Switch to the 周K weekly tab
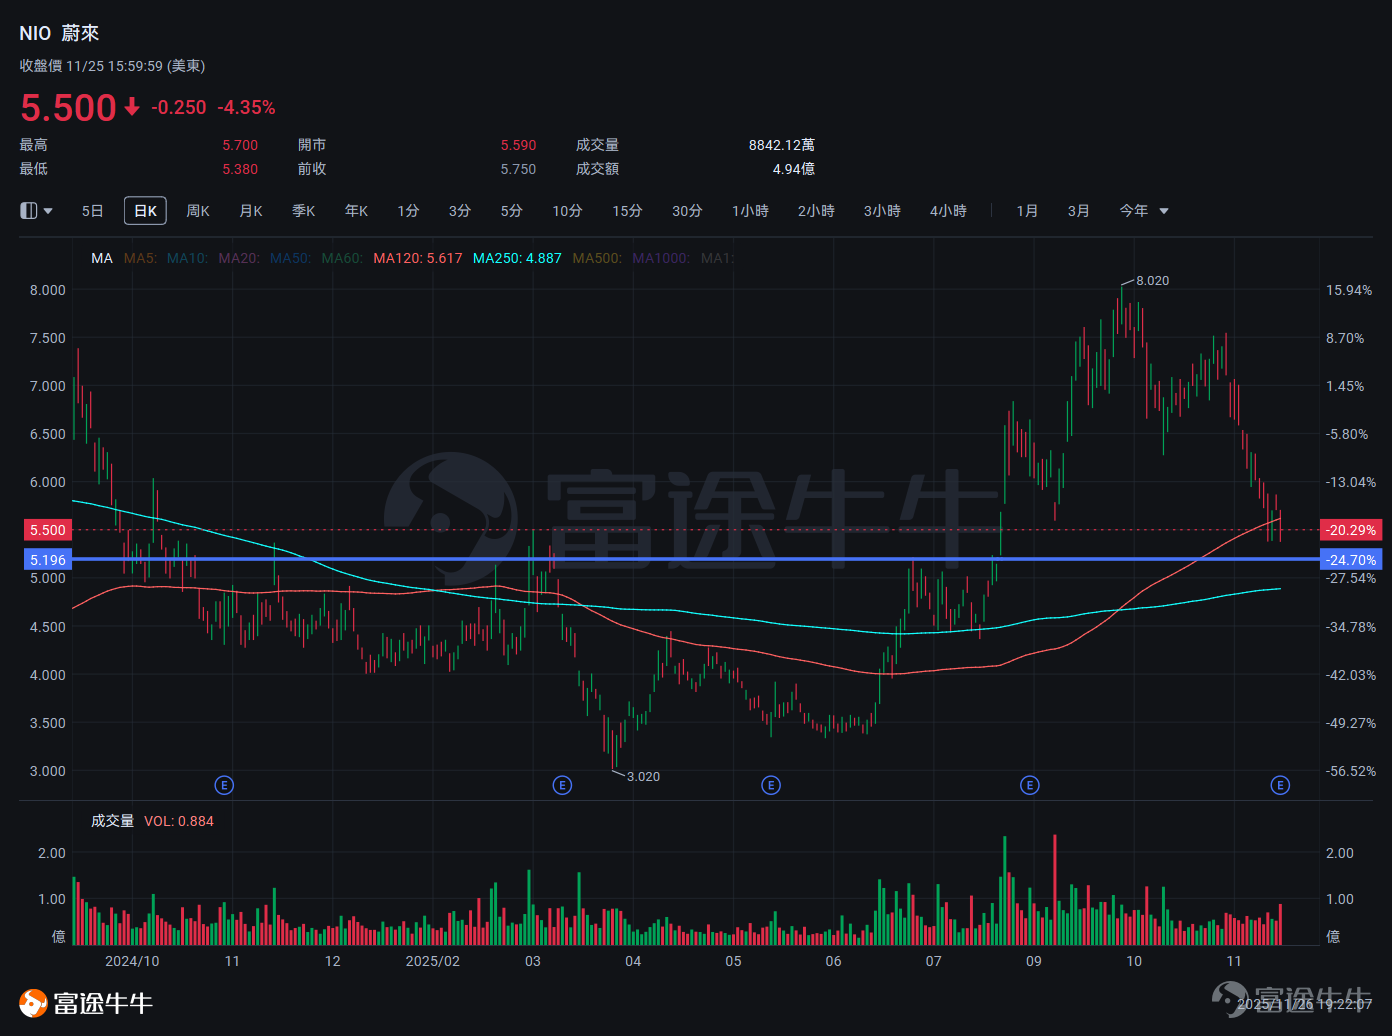 tap(198, 211)
